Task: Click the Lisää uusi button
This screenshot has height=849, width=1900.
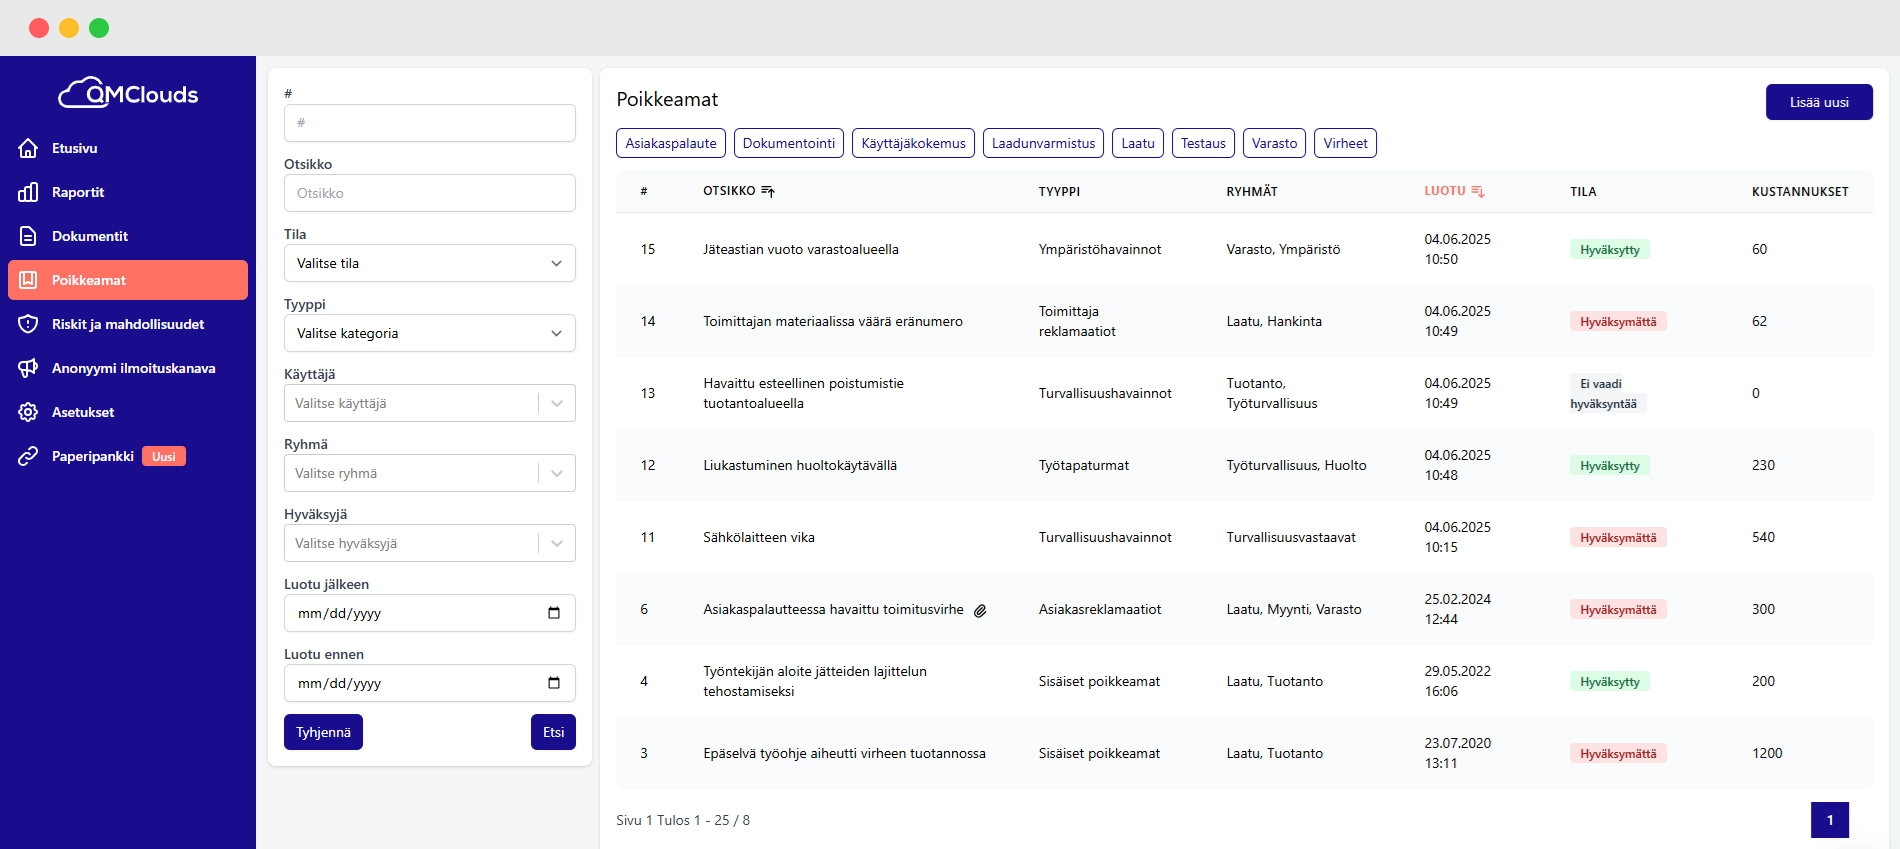Action: [1818, 102]
